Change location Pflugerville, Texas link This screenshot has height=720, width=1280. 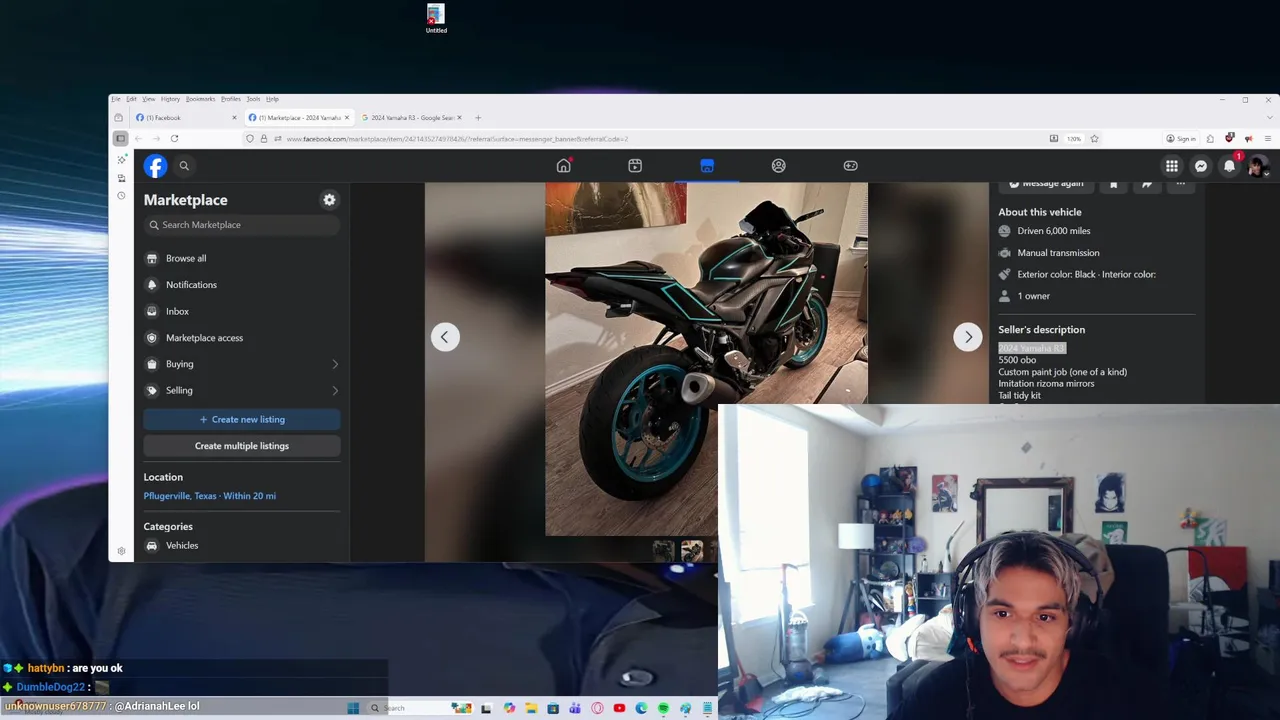(210, 496)
